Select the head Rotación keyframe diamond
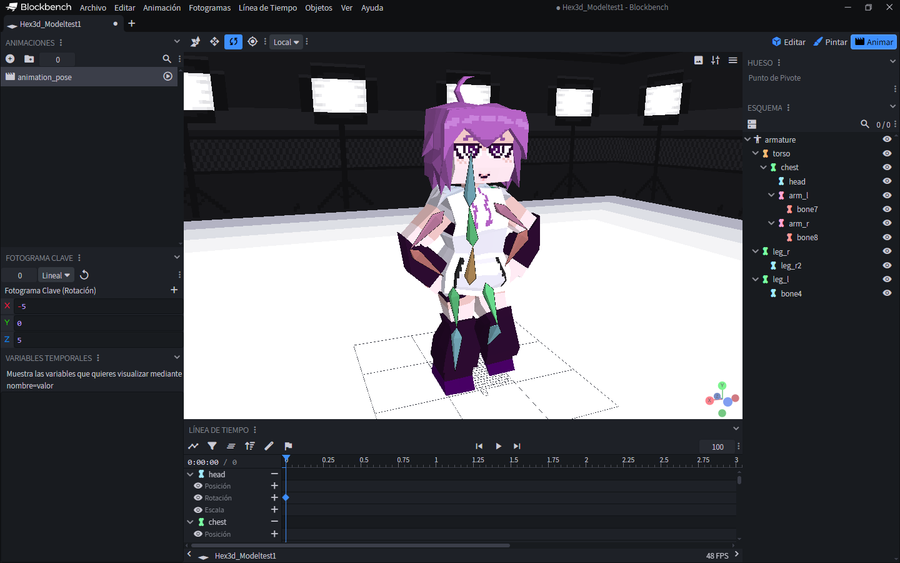This screenshot has height=563, width=900. (x=286, y=498)
